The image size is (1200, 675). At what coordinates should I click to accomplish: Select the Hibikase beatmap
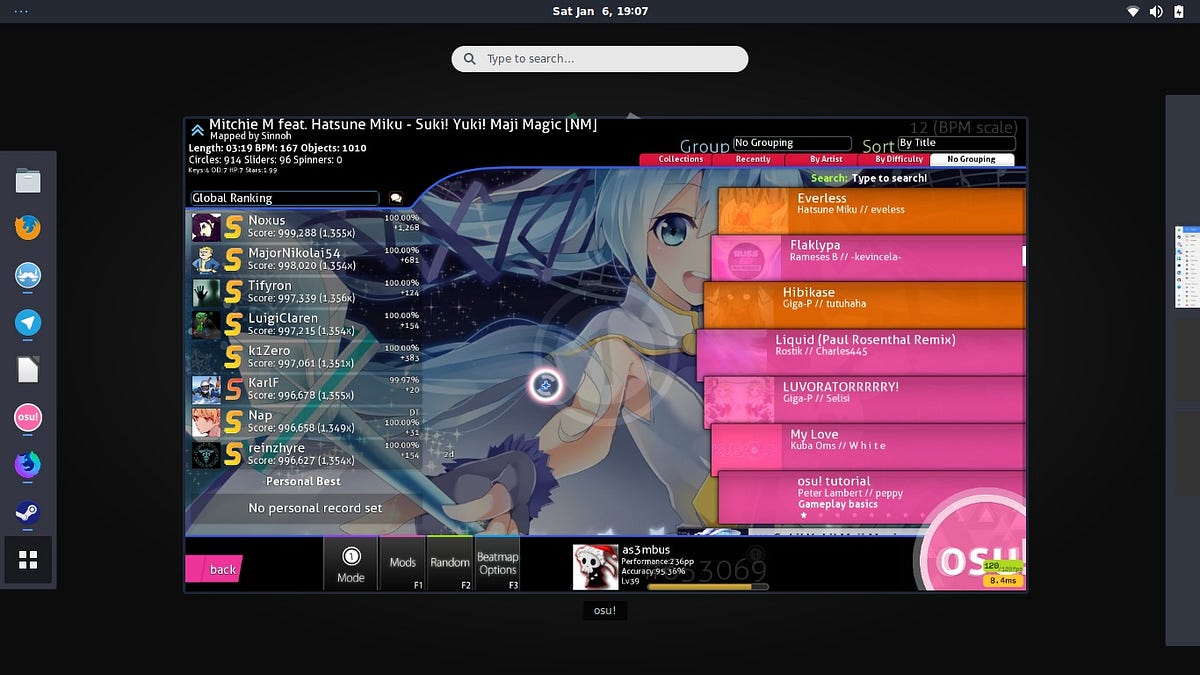point(865,305)
